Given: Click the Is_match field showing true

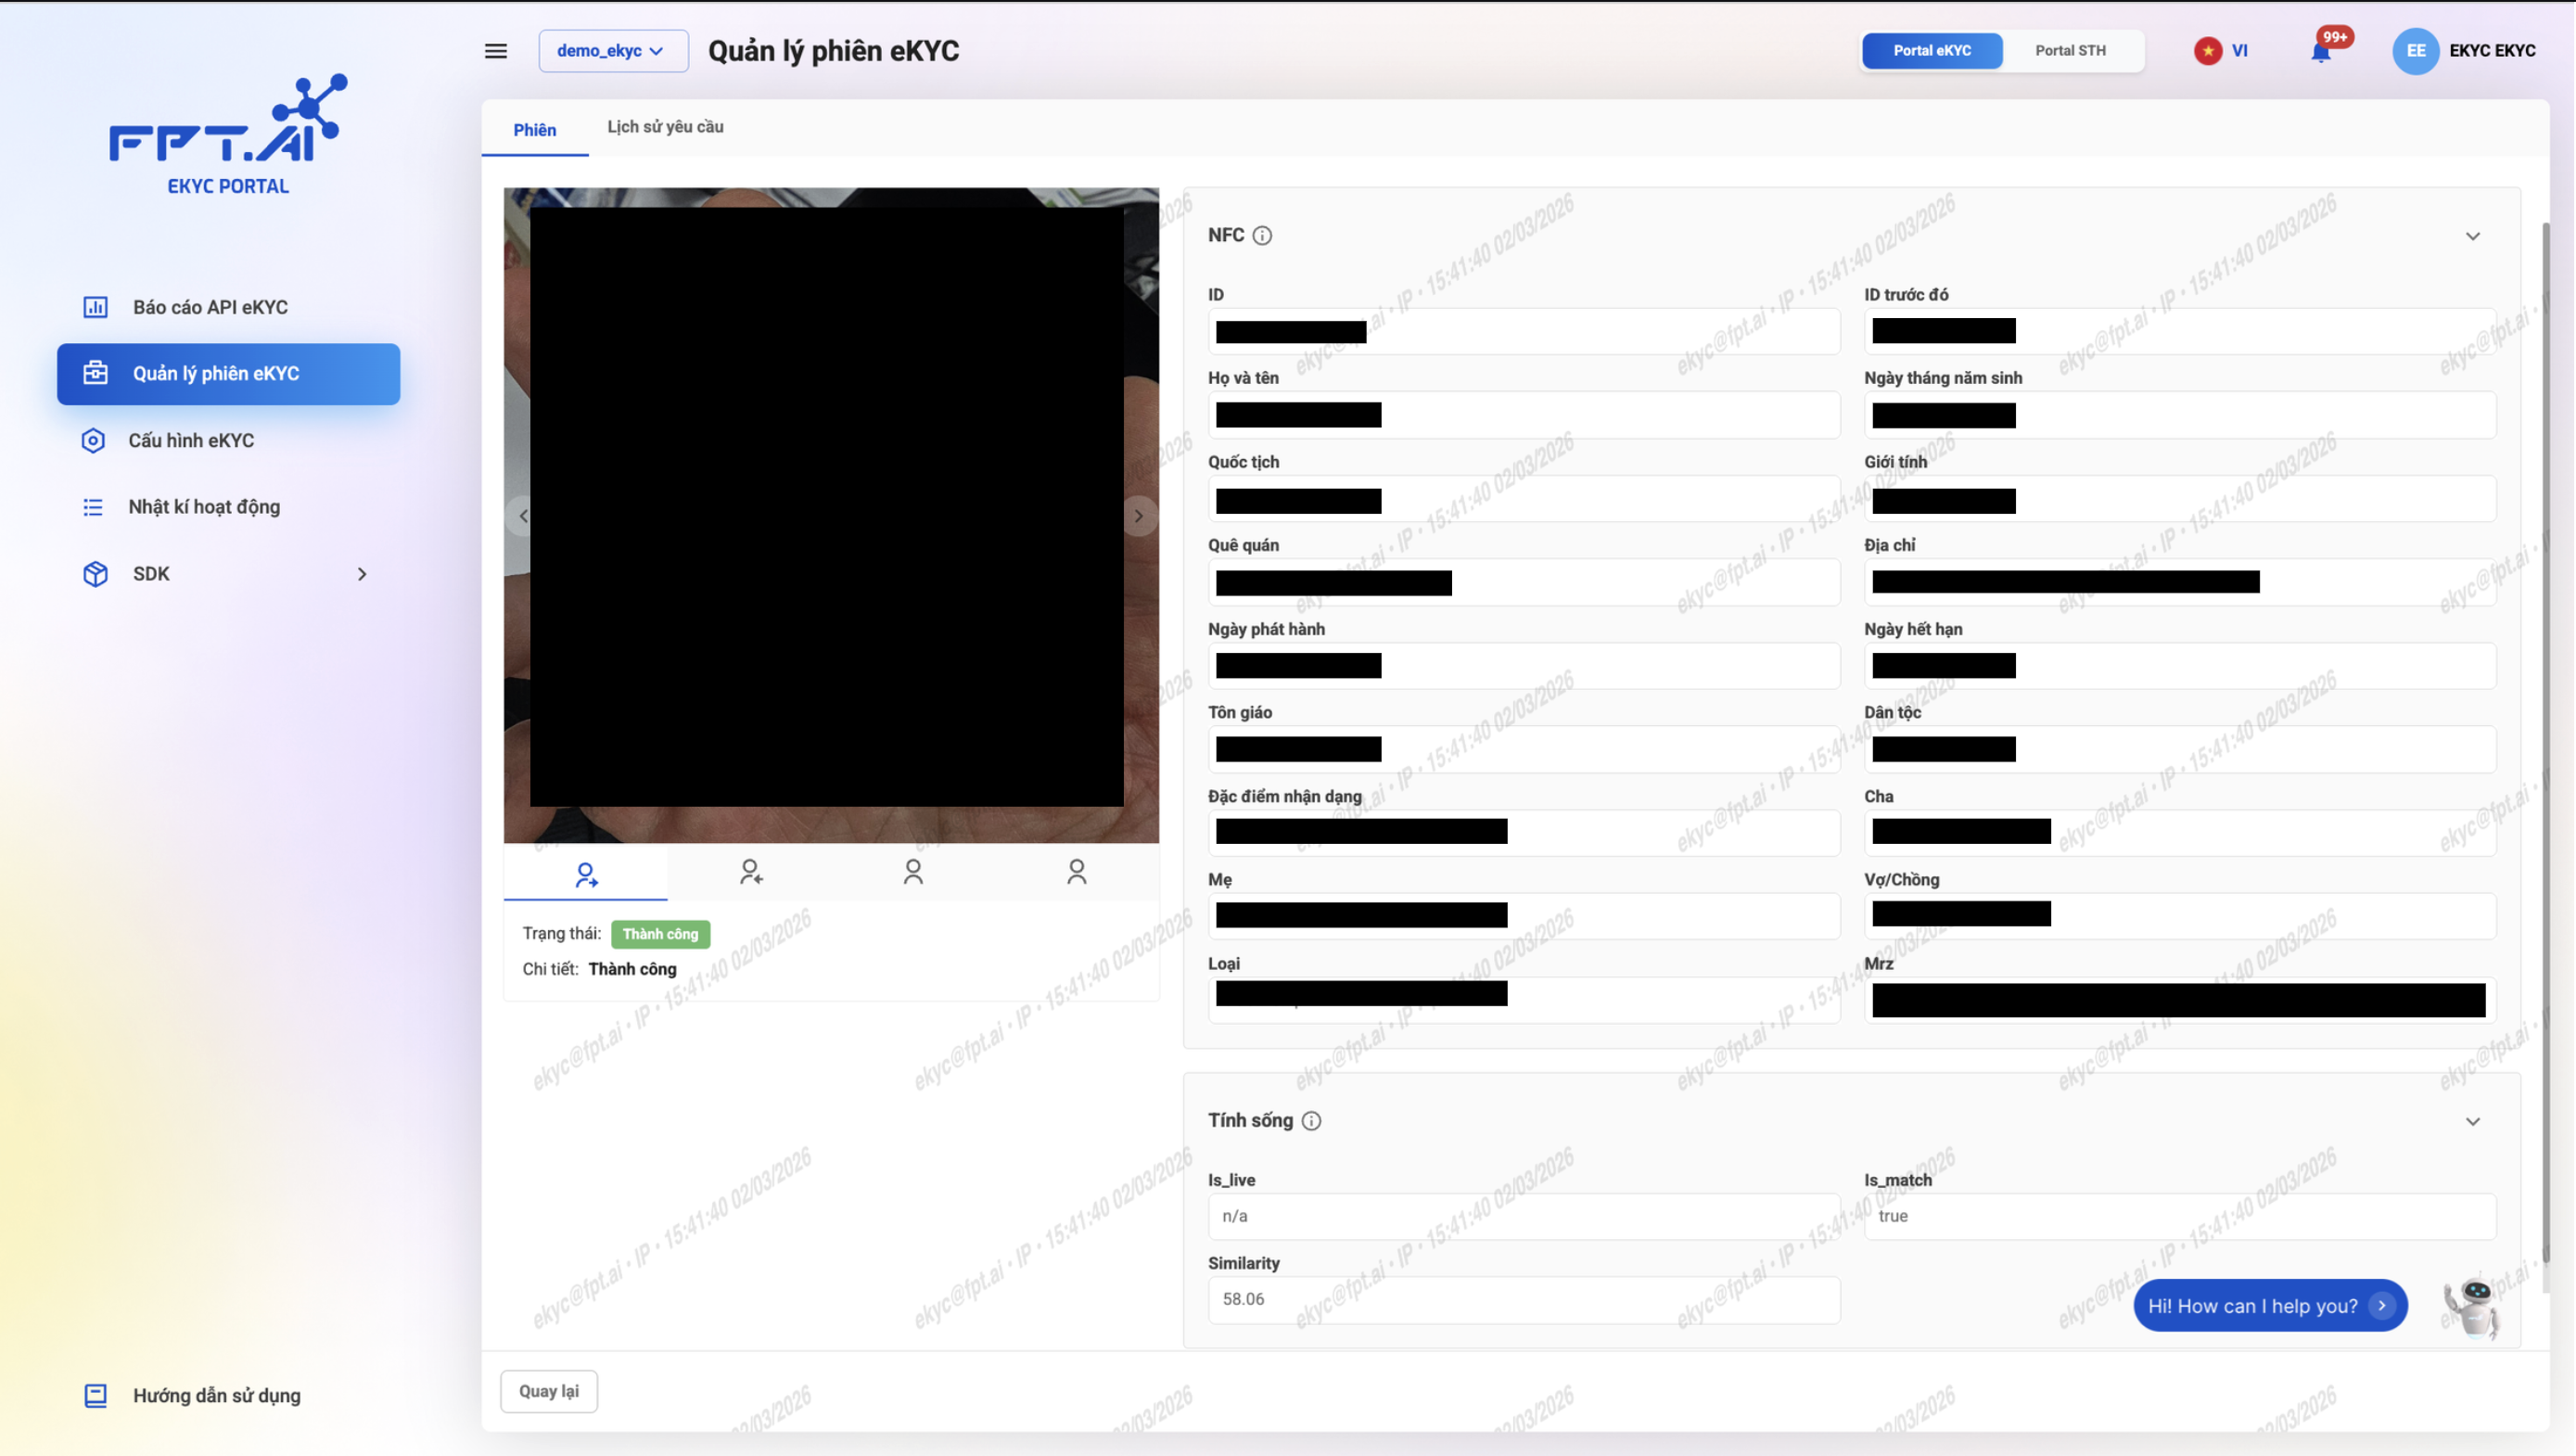Looking at the screenshot, I should pos(2180,1217).
